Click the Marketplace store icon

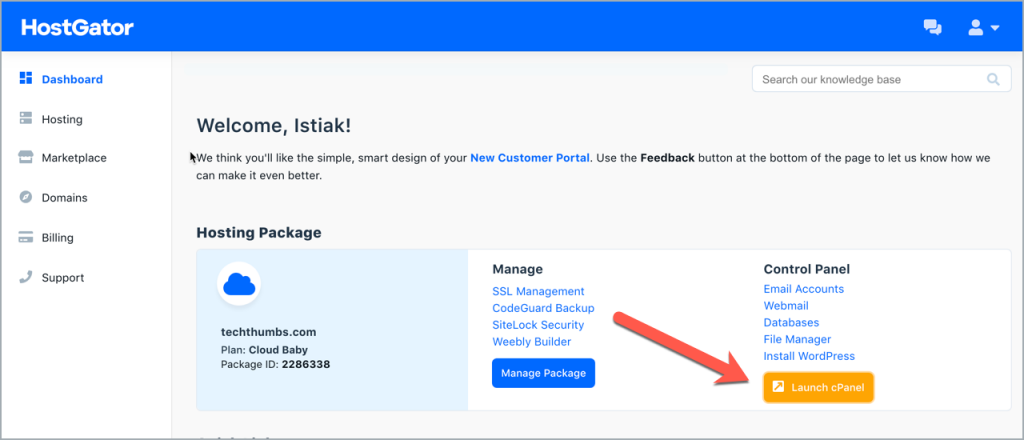[26, 158]
